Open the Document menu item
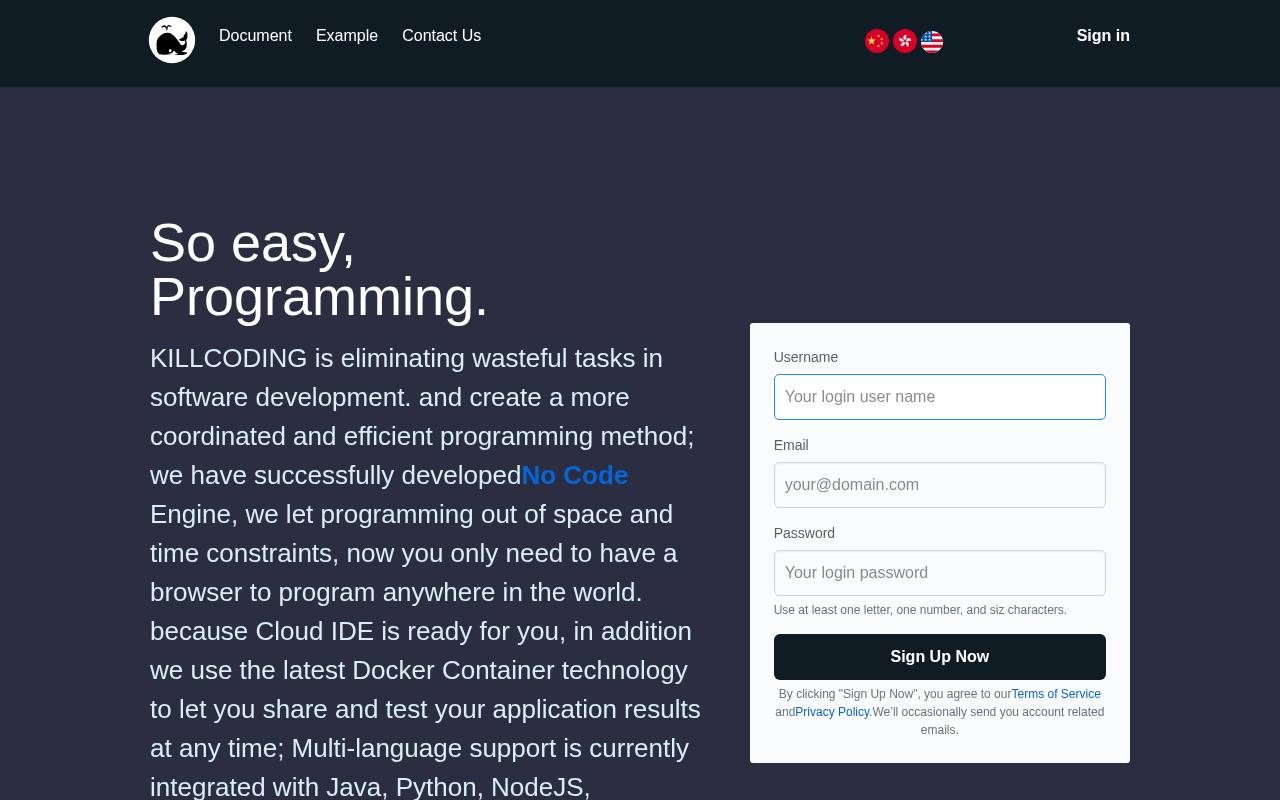This screenshot has height=800, width=1280. [255, 36]
